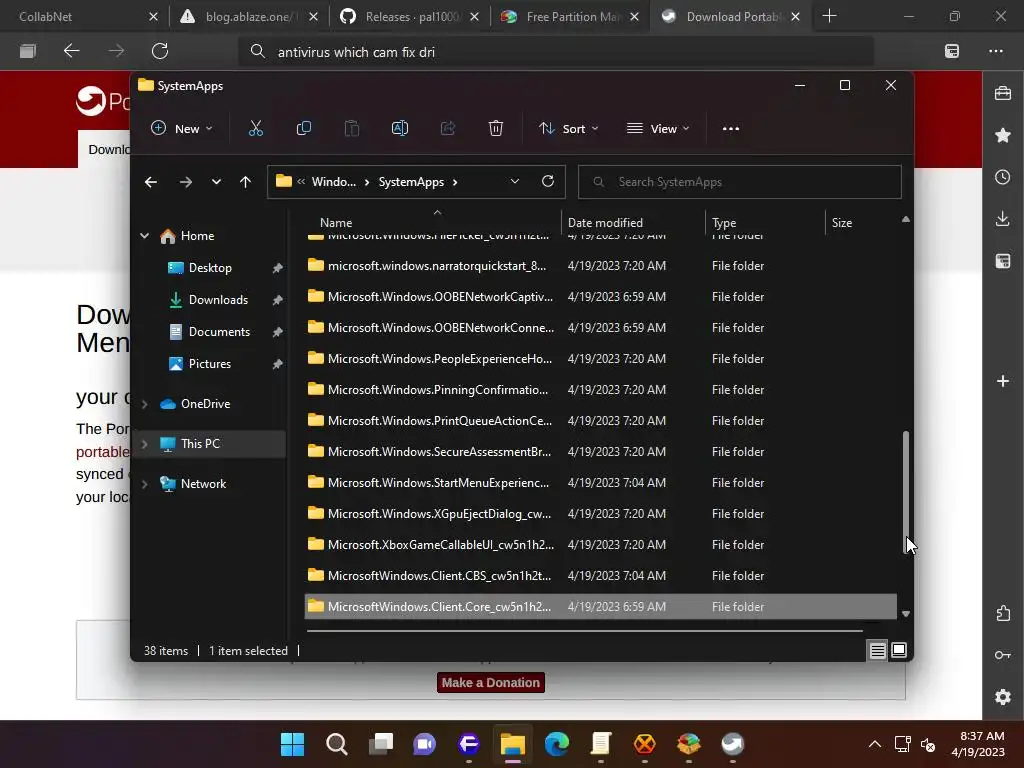The height and width of the screenshot is (768, 1024).
Task: Open Downloads arrow icon in the Edge sidebar
Action: [x=1003, y=219]
